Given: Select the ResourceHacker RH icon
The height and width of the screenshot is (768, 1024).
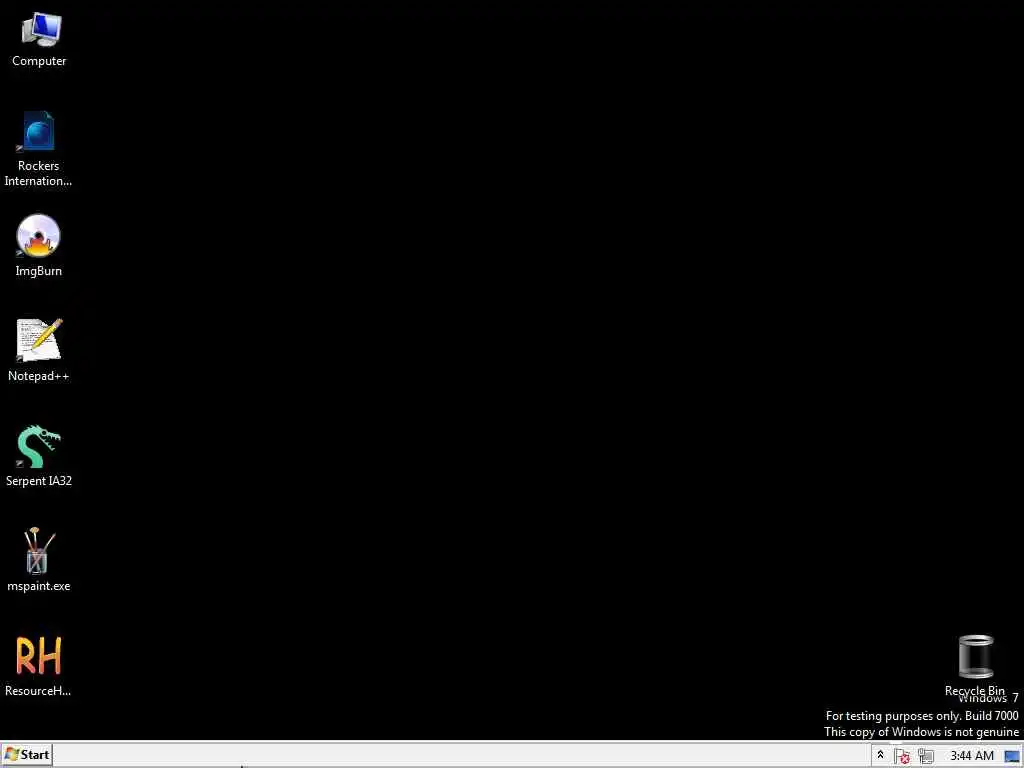Looking at the screenshot, I should coord(39,656).
